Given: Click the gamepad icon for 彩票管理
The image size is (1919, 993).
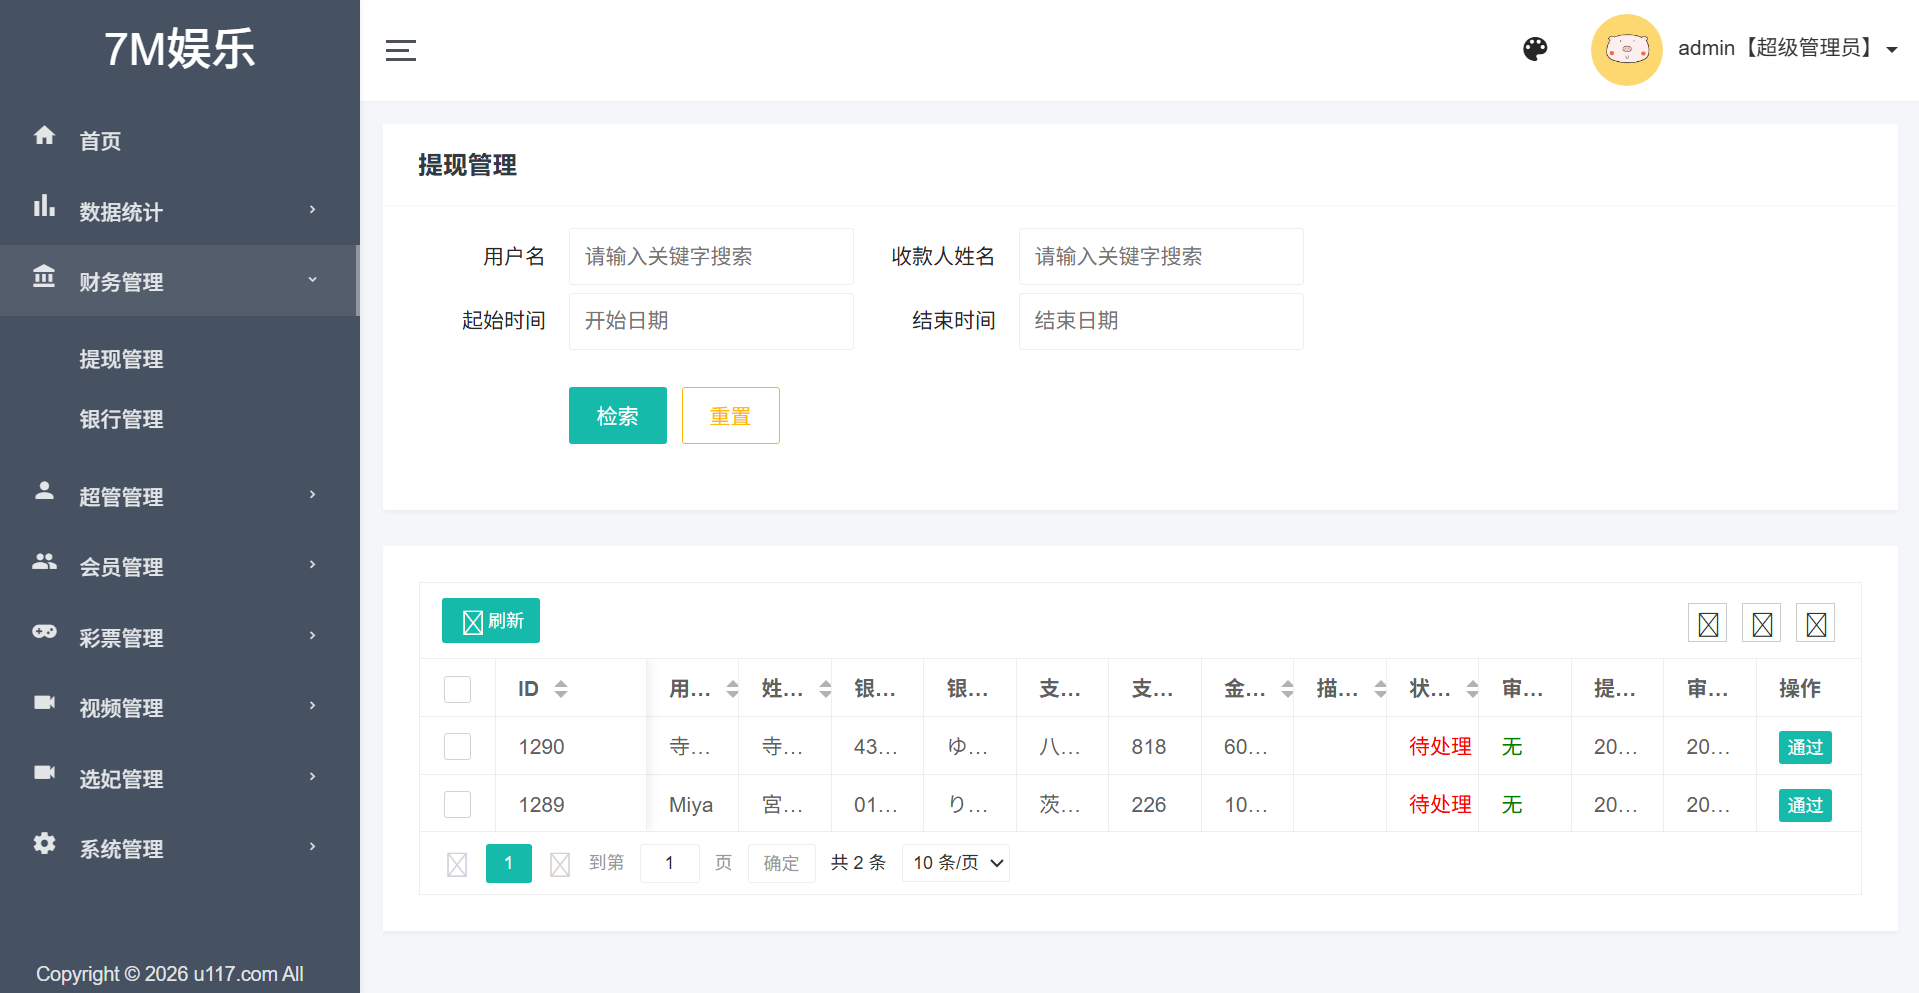Looking at the screenshot, I should [44, 632].
